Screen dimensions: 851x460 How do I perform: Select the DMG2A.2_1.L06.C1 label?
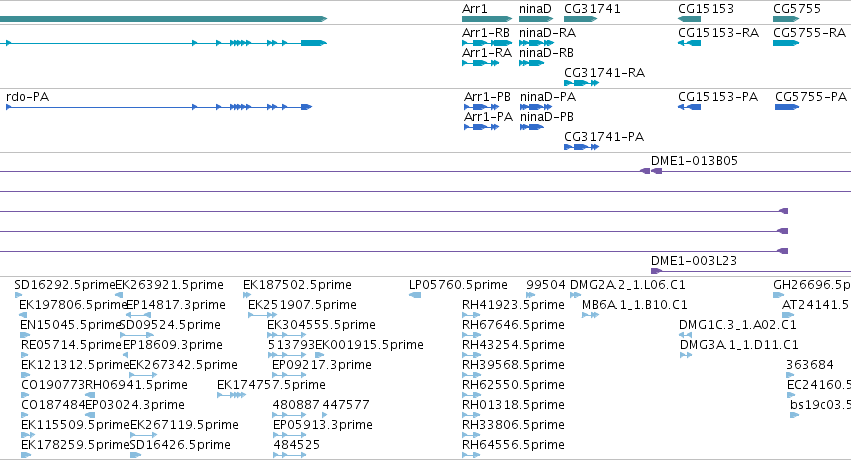[x=628, y=285]
